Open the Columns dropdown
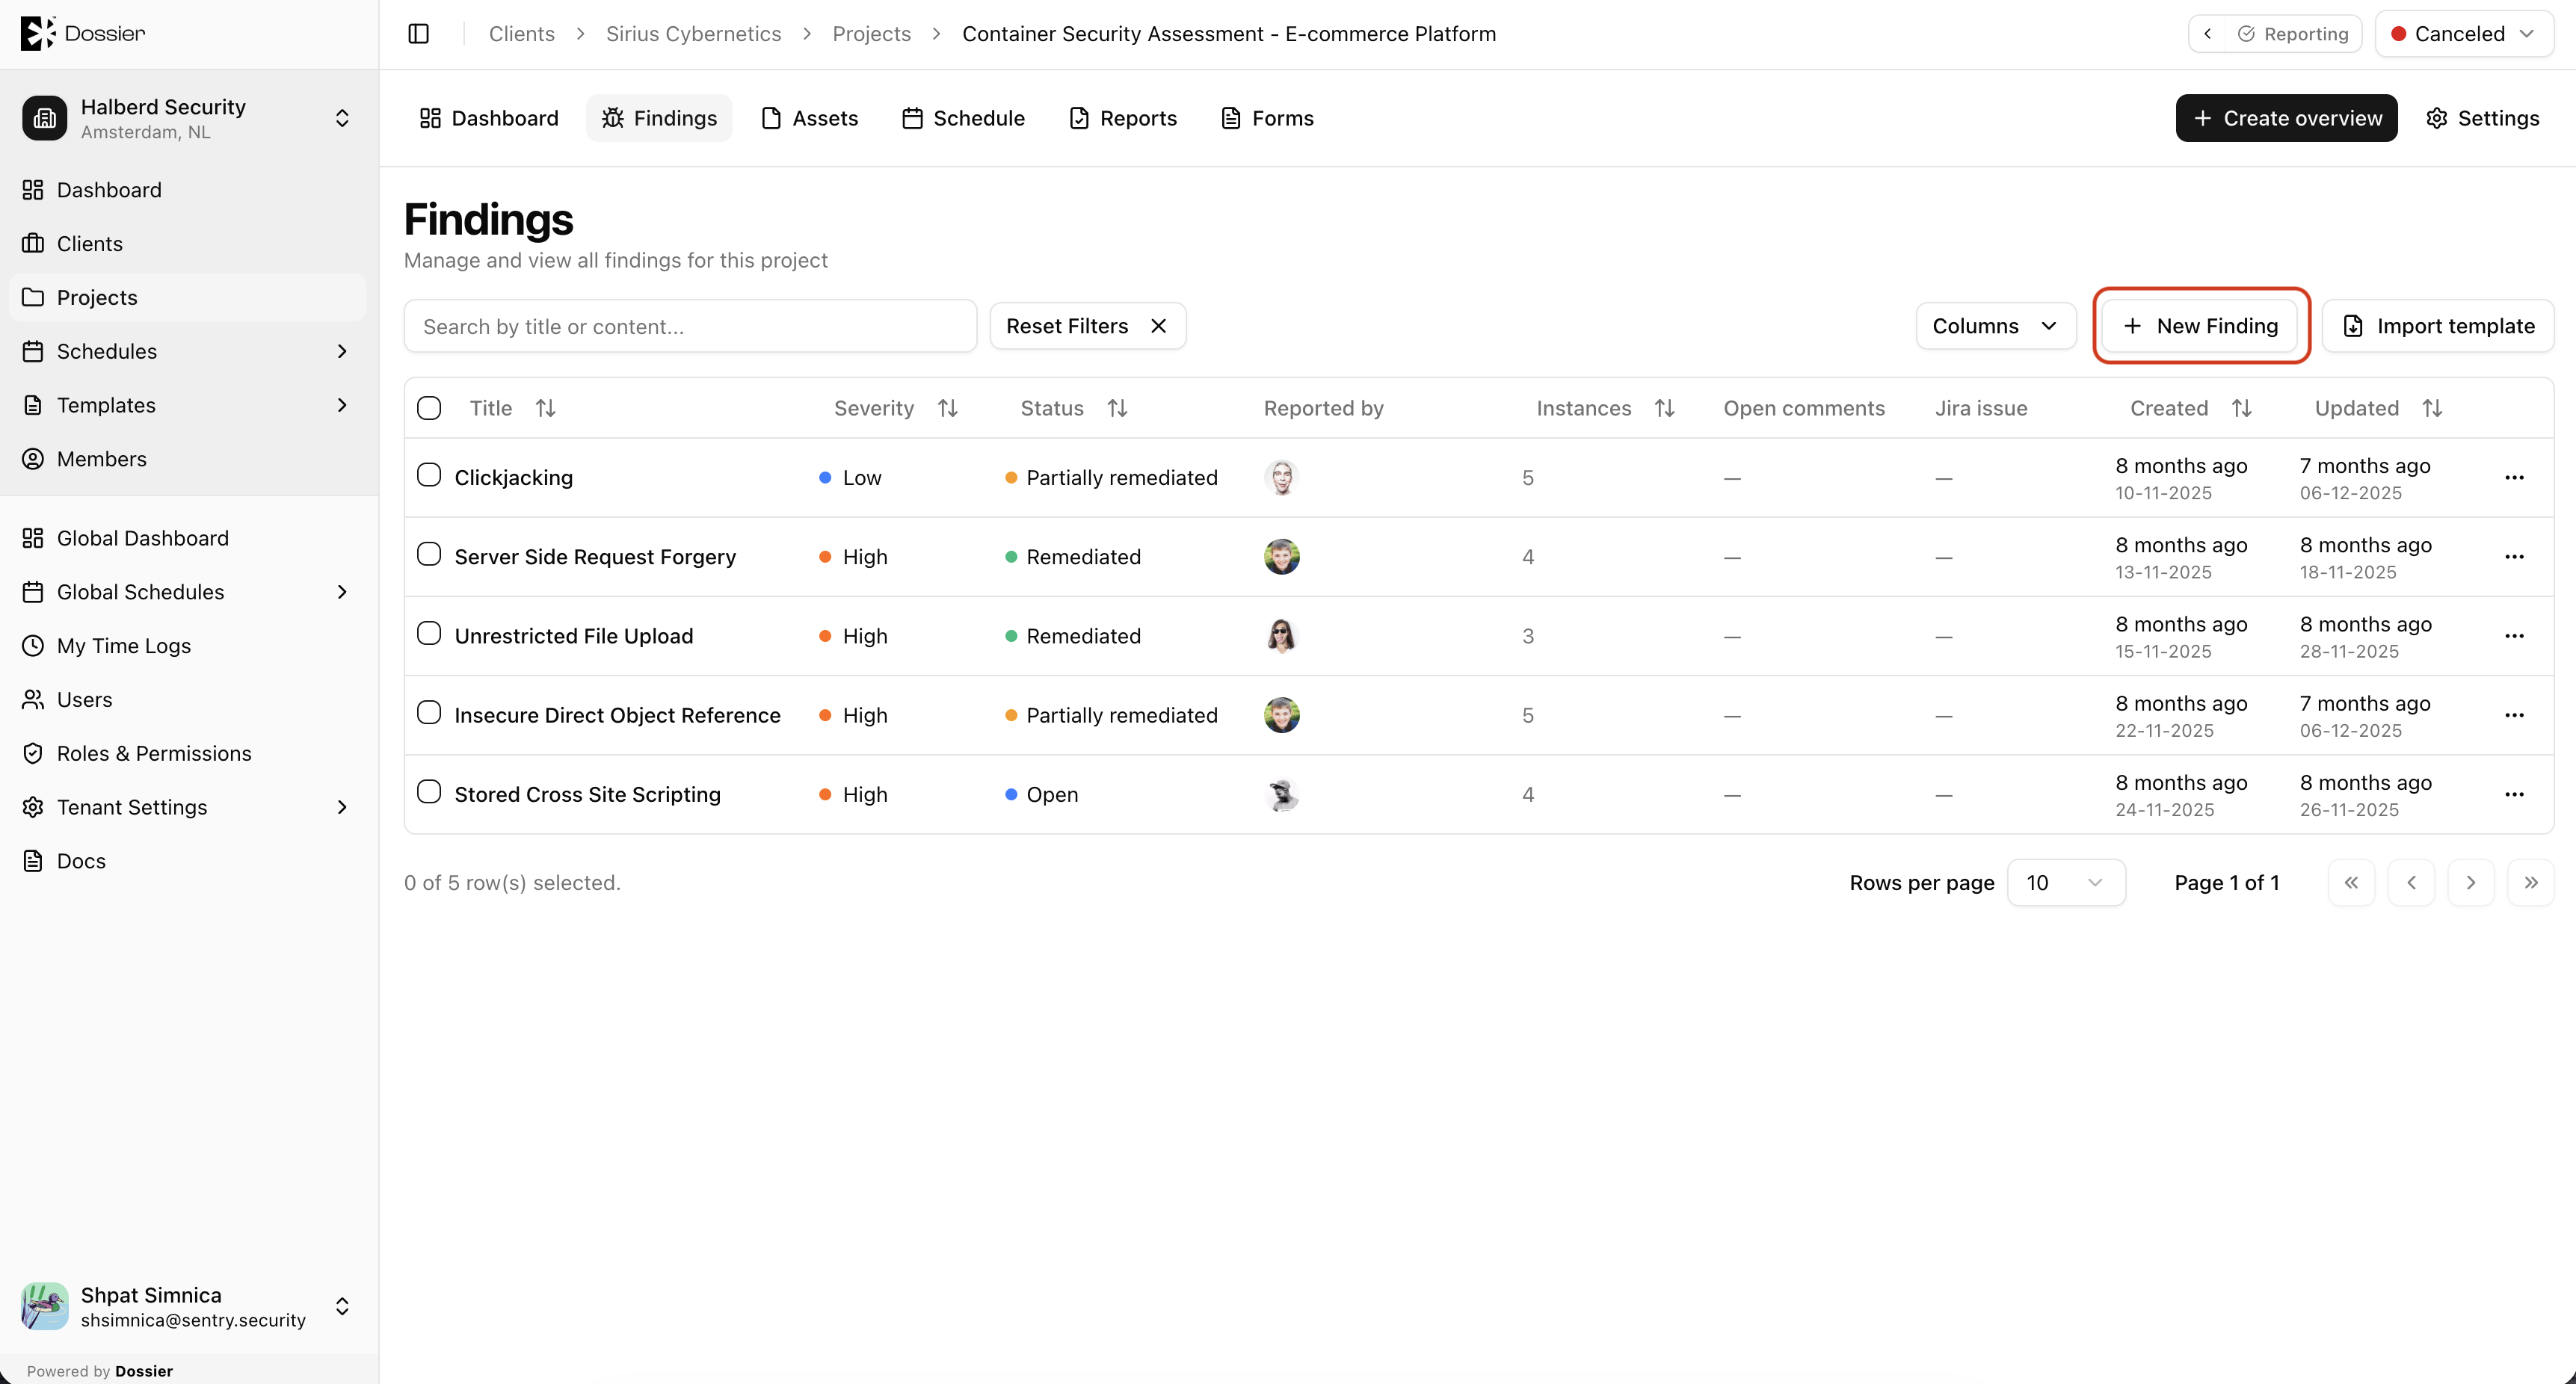Image resolution: width=2576 pixels, height=1384 pixels. [1996, 326]
